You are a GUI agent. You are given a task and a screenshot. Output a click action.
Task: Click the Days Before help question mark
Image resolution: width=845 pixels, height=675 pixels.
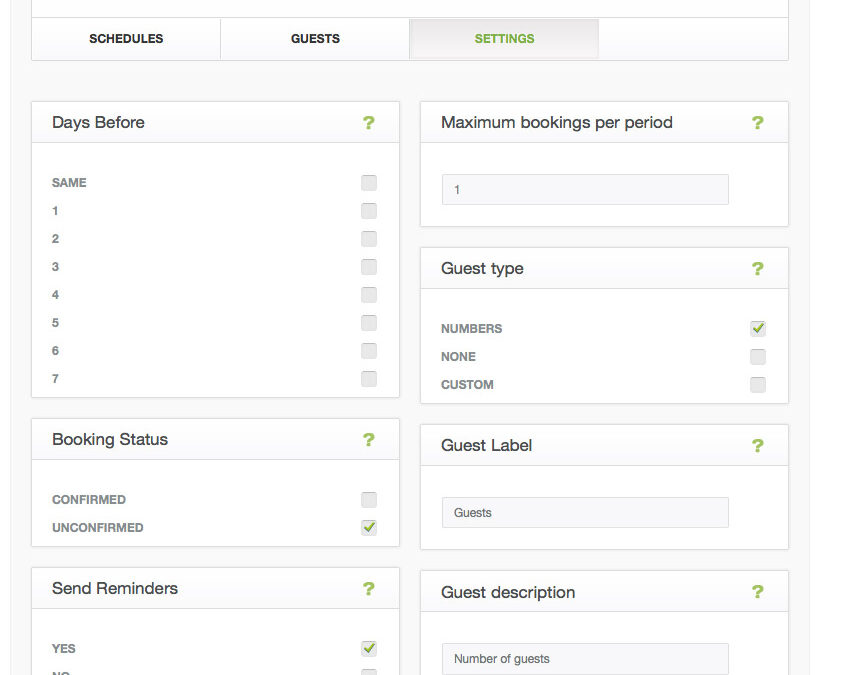click(368, 123)
